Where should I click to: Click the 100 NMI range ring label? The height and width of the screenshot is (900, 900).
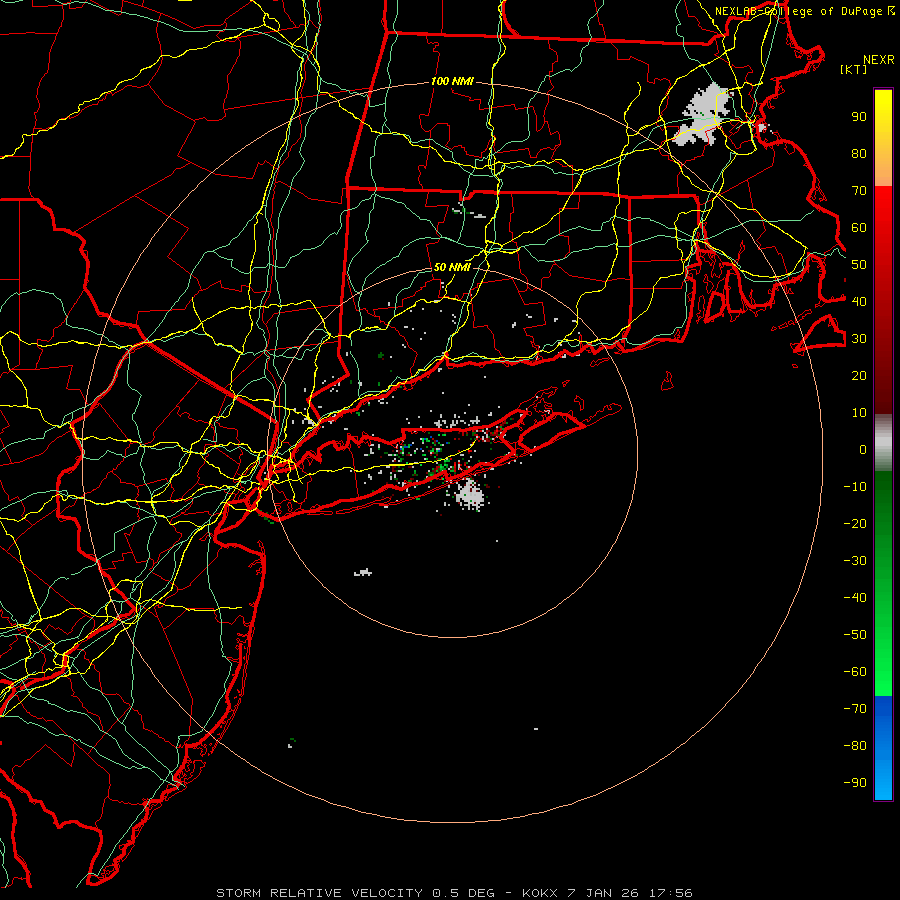(x=452, y=82)
